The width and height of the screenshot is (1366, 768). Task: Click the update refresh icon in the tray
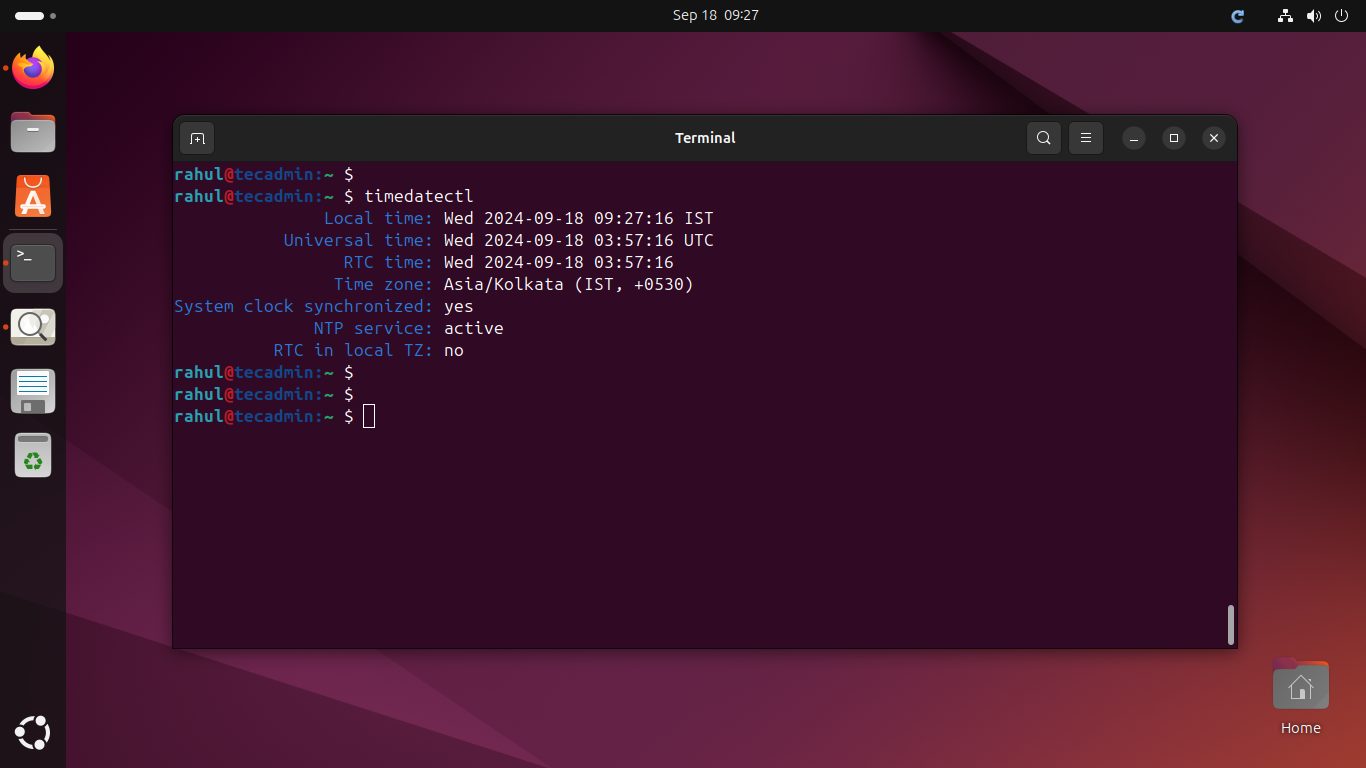pyautogui.click(x=1237, y=16)
